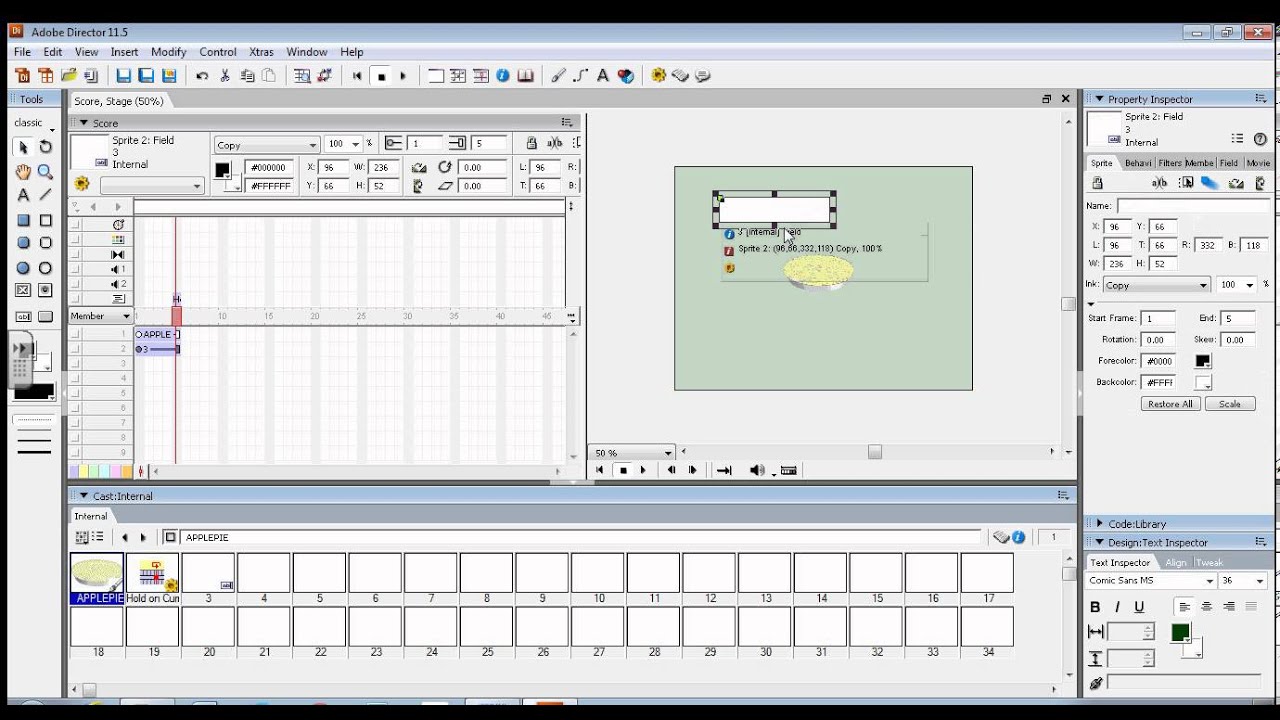Select the Magnifying Glass tool
1280x720 pixels.
(45, 172)
